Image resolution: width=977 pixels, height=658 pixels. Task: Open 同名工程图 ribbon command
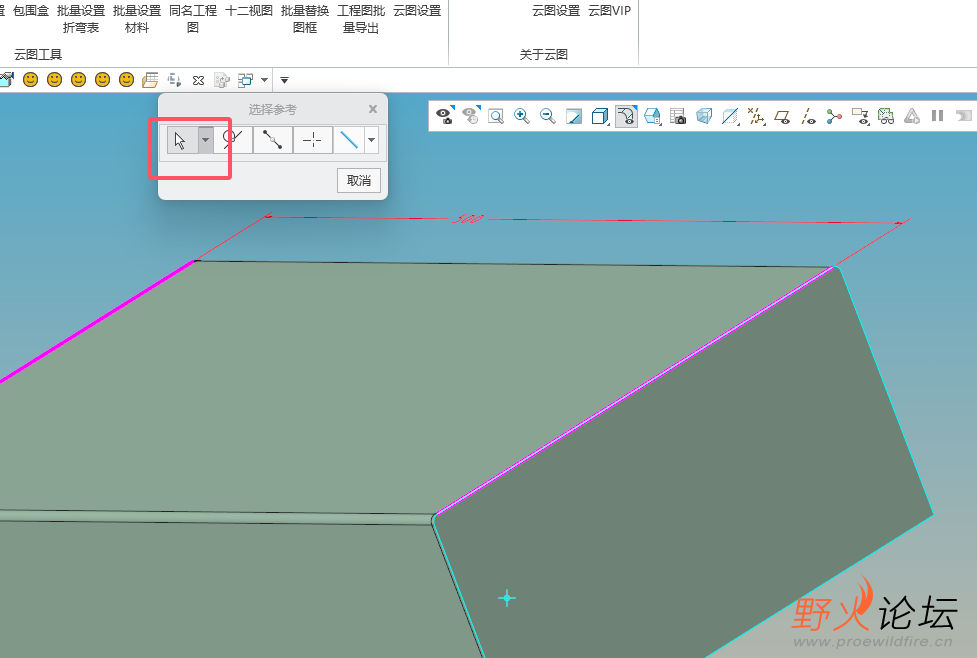pyautogui.click(x=193, y=19)
